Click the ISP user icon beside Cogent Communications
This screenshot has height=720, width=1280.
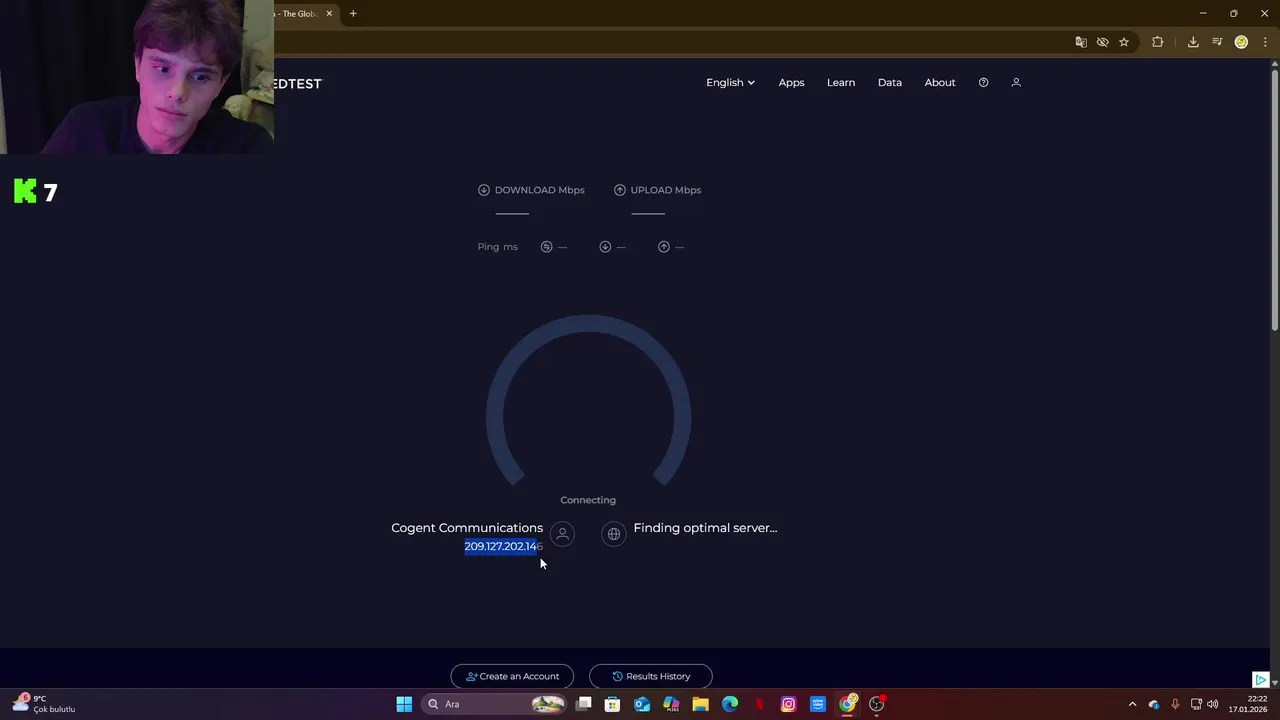click(x=563, y=534)
